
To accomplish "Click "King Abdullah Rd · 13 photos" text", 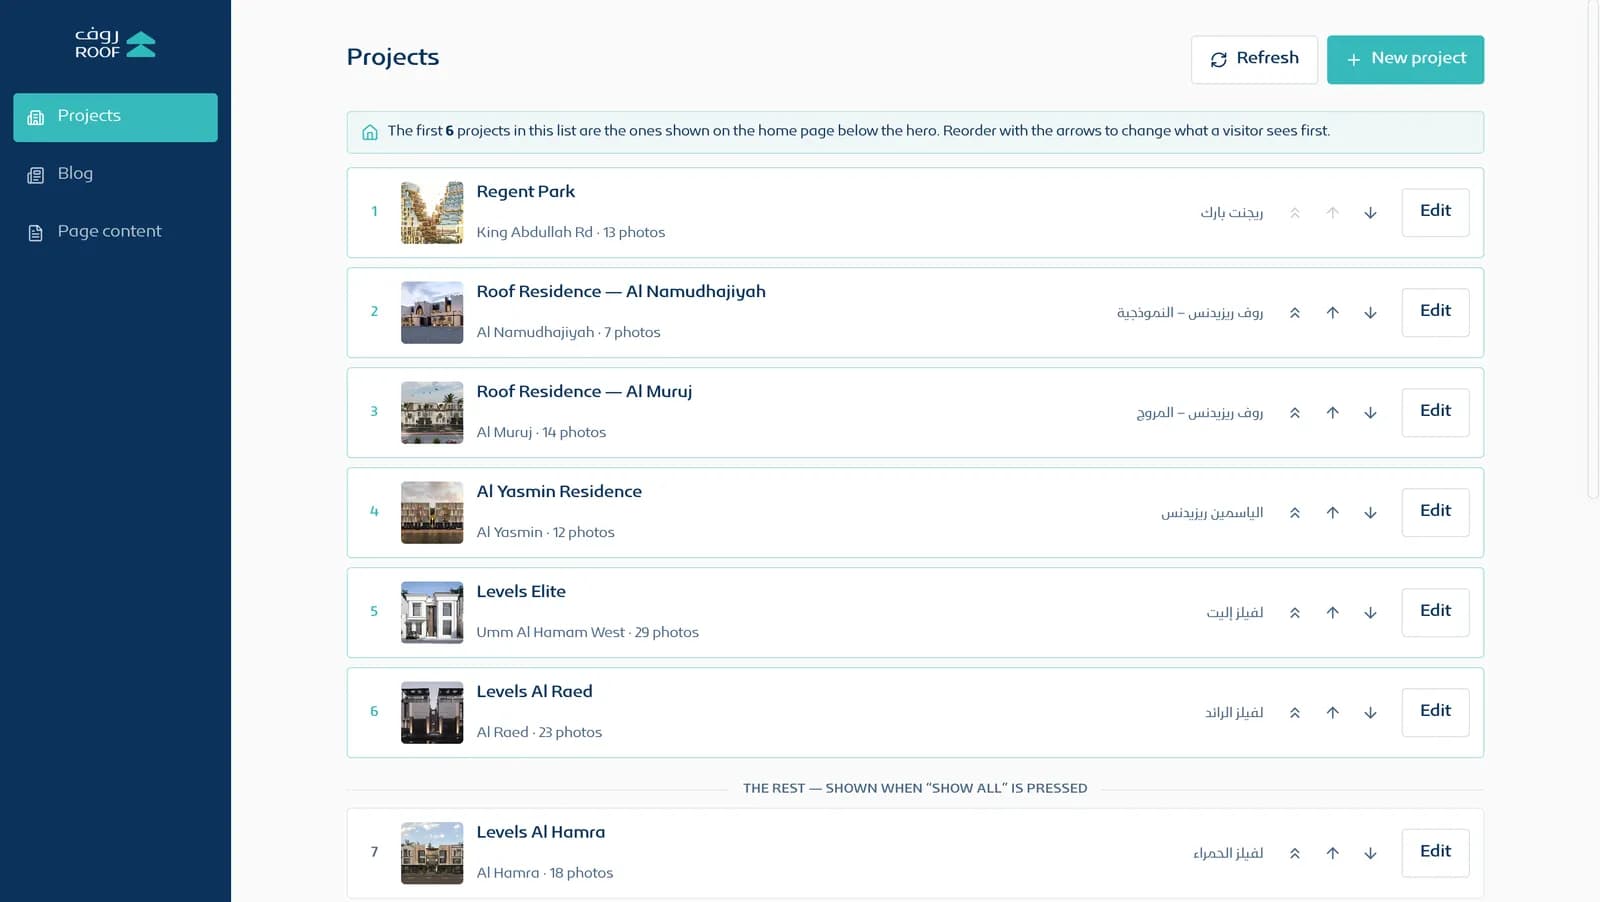I will [571, 233].
